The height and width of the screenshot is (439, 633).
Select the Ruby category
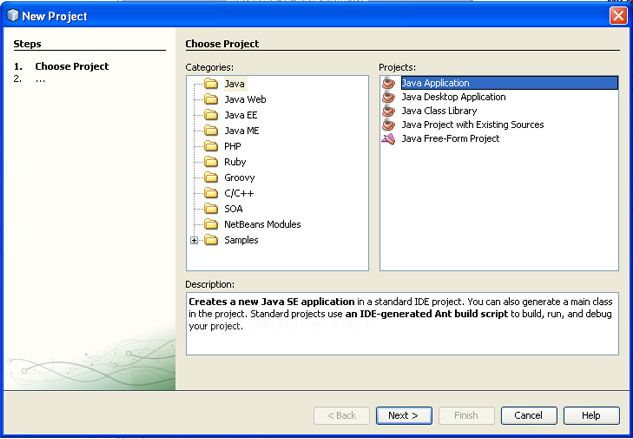235,162
